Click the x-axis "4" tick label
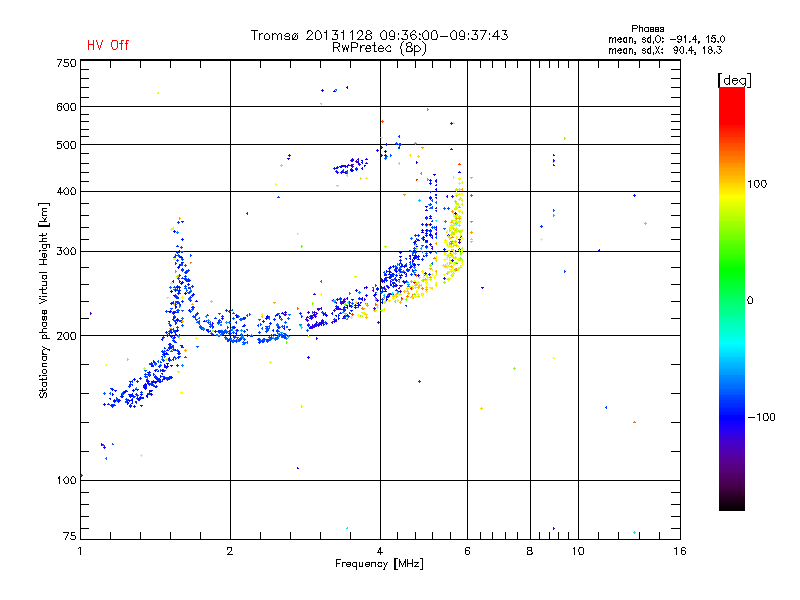 coord(380,551)
